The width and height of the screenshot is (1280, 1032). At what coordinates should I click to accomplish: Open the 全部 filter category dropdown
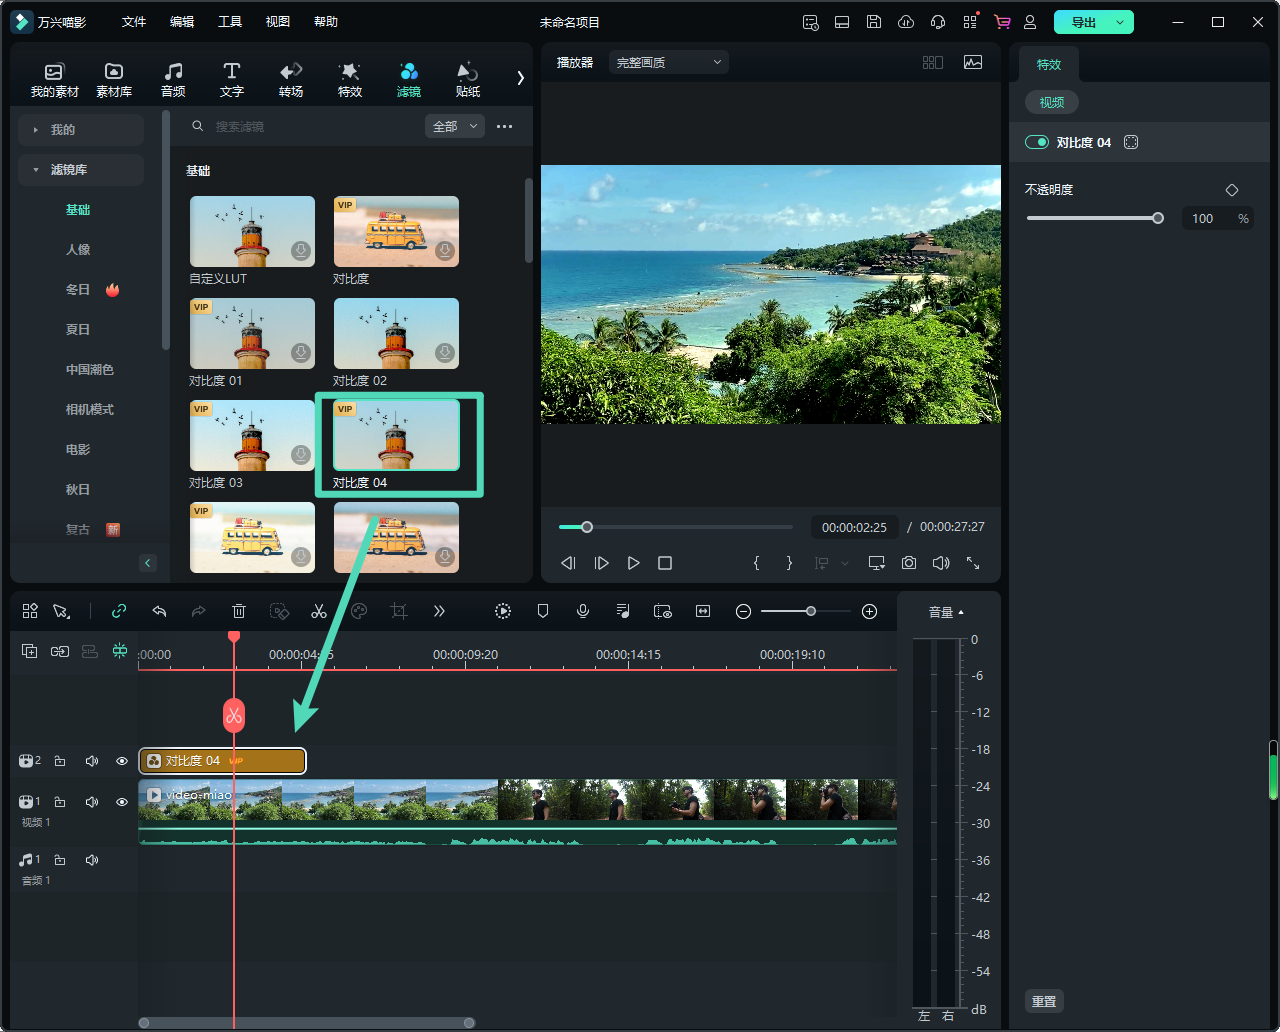point(454,126)
